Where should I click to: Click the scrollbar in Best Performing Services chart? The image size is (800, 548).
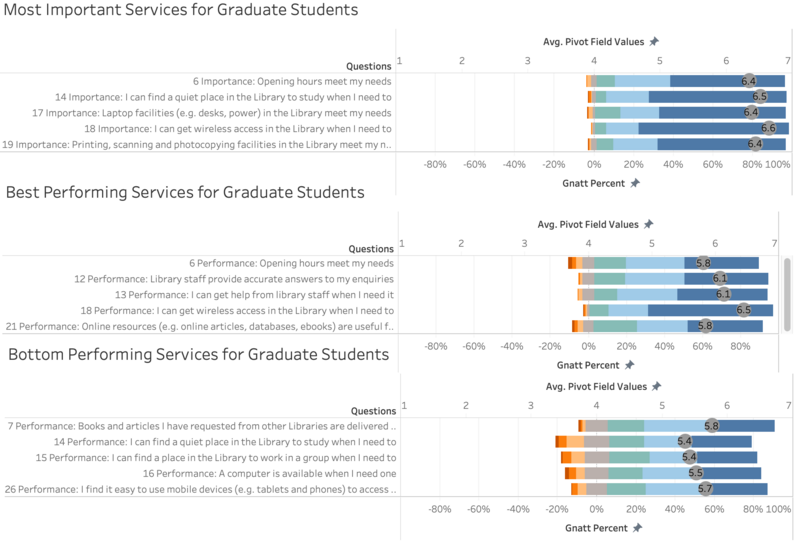pos(787,294)
